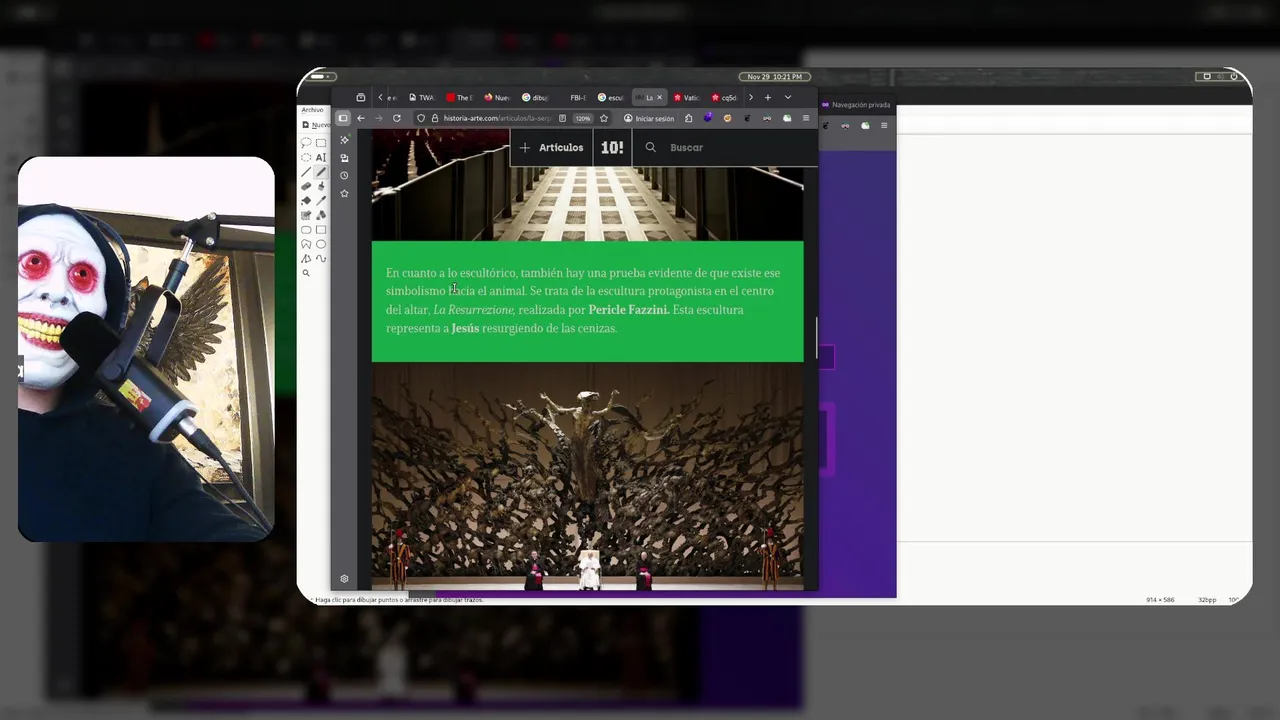Select the Line tool
This screenshot has width=1280, height=720.
pos(306,172)
